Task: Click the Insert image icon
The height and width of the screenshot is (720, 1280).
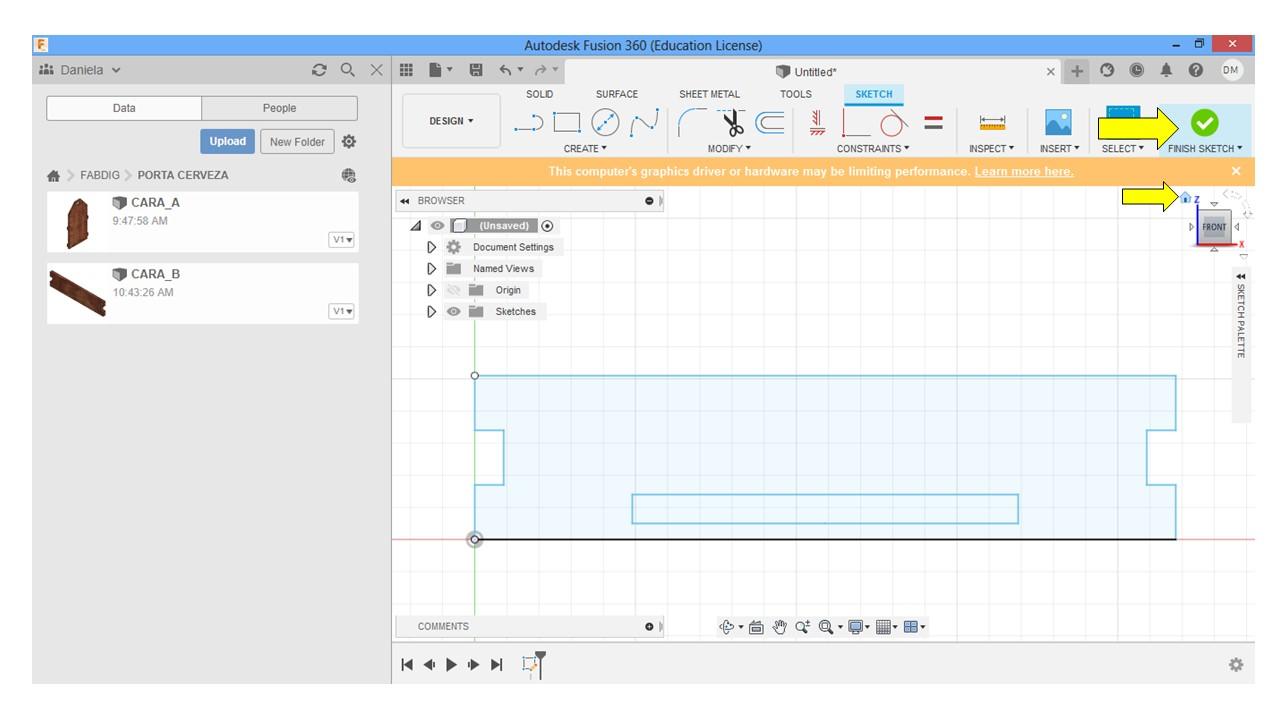Action: click(x=1058, y=122)
